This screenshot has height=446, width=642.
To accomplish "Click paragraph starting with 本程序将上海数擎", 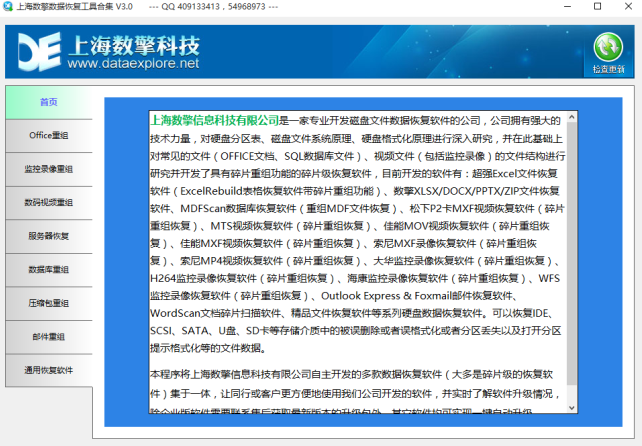I will click(x=355, y=393).
